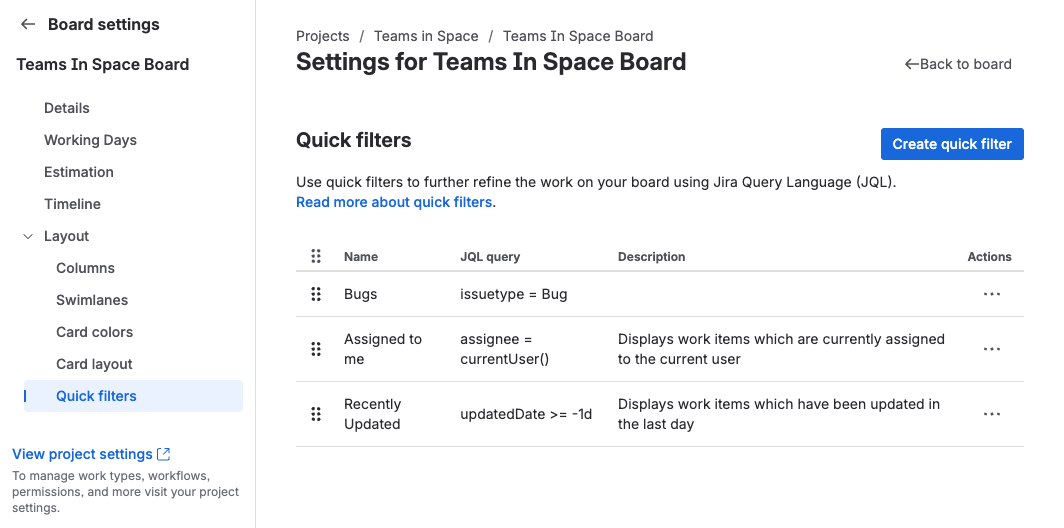The image size is (1064, 528).
Task: Click the drag handle for Bugs filter
Action: click(316, 294)
